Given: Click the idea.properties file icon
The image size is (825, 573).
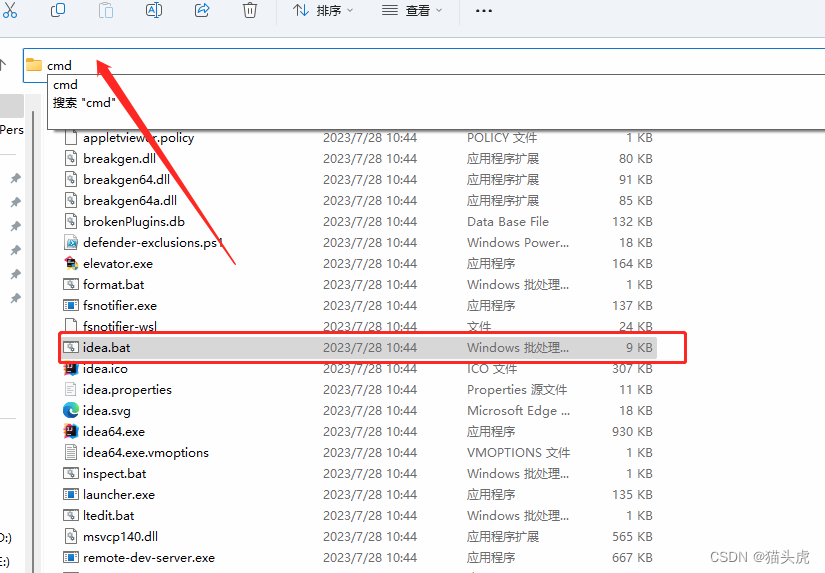Looking at the screenshot, I should tap(71, 389).
